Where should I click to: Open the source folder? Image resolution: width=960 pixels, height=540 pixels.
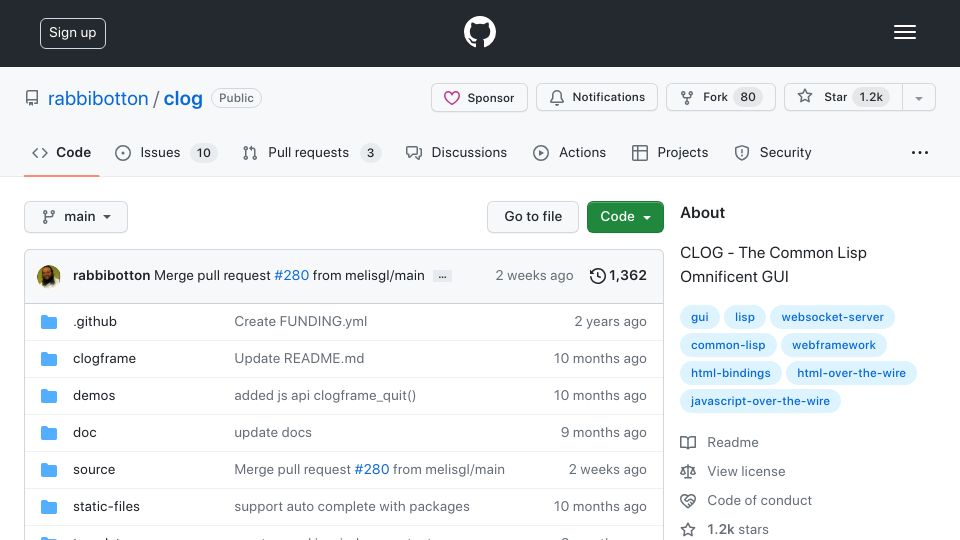(94, 470)
